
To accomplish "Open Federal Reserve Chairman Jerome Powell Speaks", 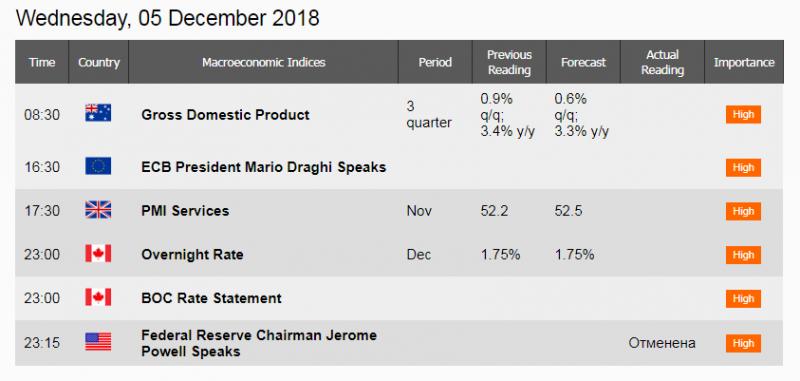I will (x=259, y=343).
